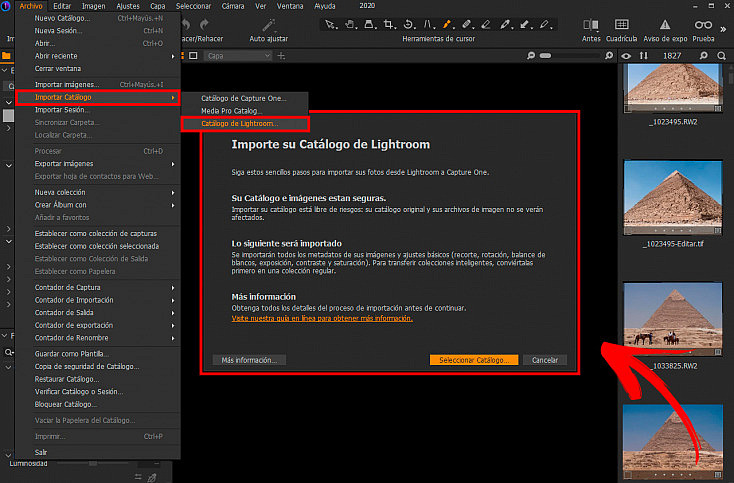Click the browser search magnifier icon
Image resolution: width=734 pixels, height=483 pixels.
(x=721, y=56)
